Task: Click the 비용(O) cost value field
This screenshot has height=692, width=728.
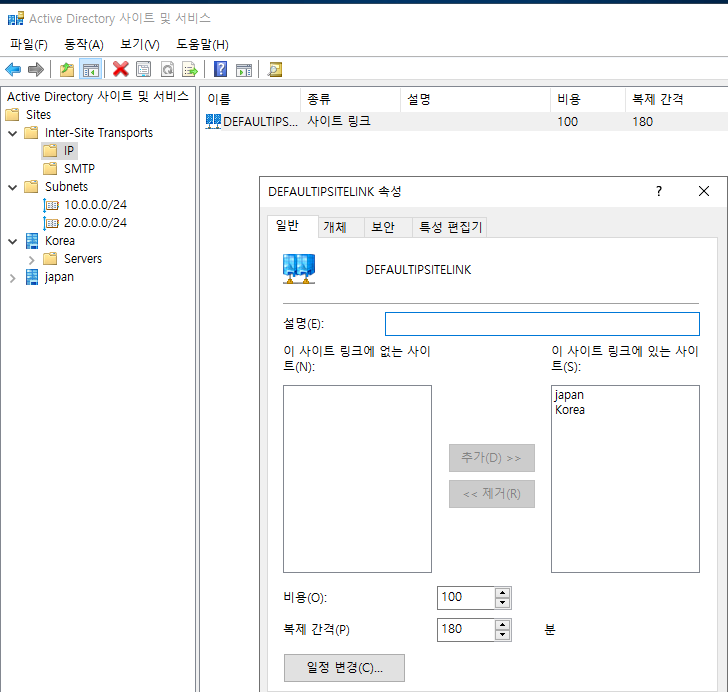Action: pyautogui.click(x=466, y=597)
